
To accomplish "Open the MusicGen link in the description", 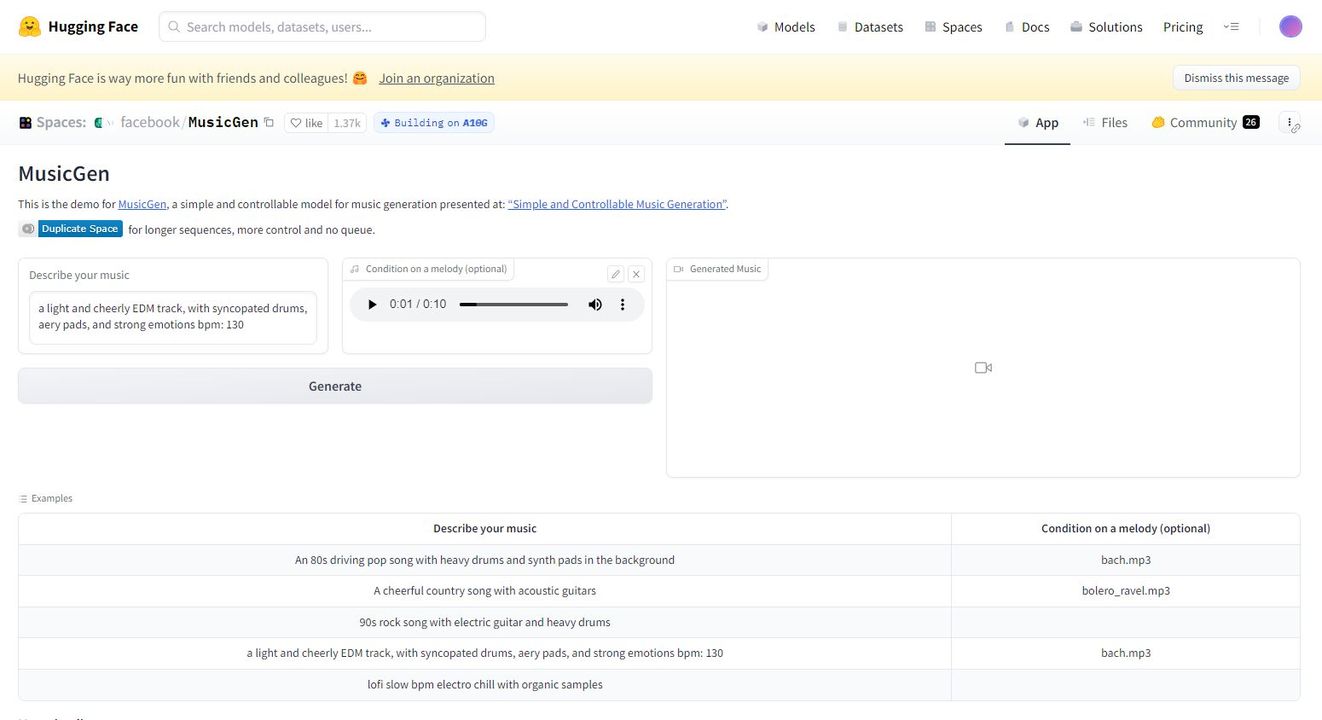I will tap(142, 204).
